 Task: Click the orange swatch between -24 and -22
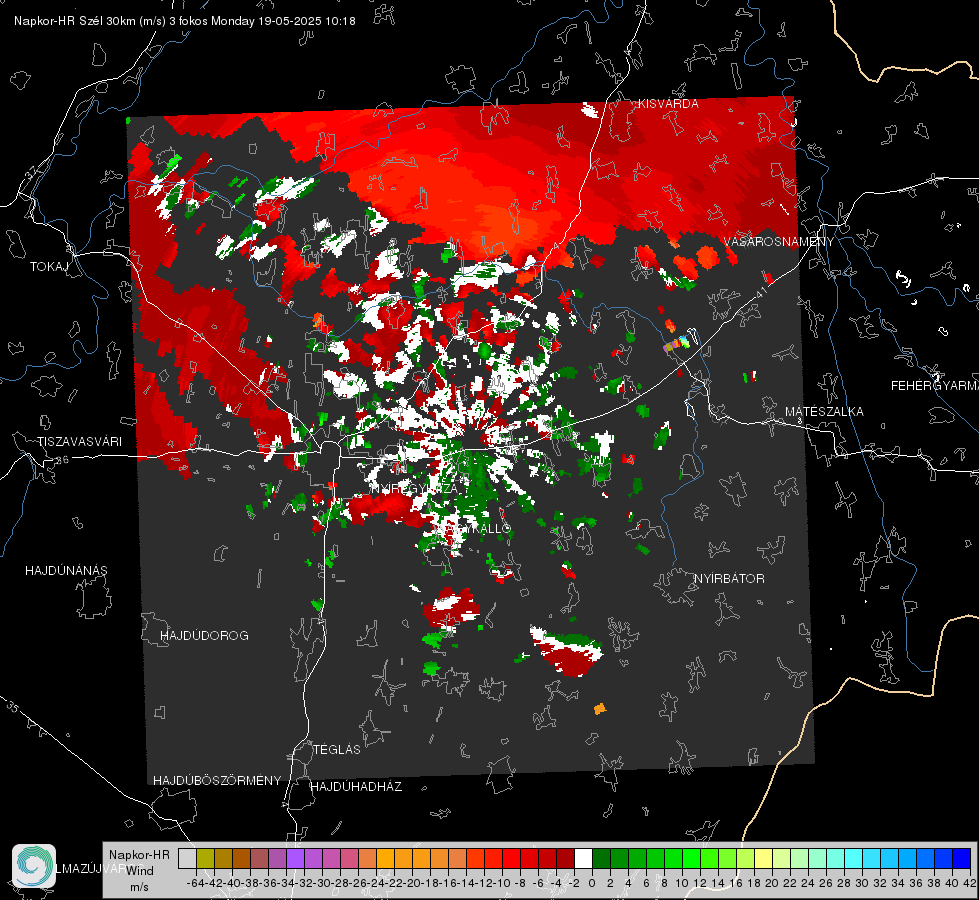[385, 858]
